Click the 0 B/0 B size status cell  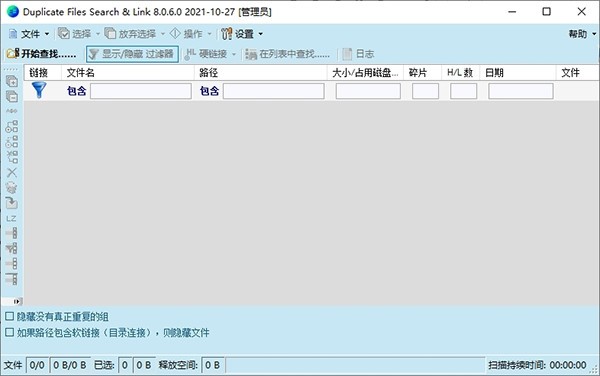coord(70,365)
